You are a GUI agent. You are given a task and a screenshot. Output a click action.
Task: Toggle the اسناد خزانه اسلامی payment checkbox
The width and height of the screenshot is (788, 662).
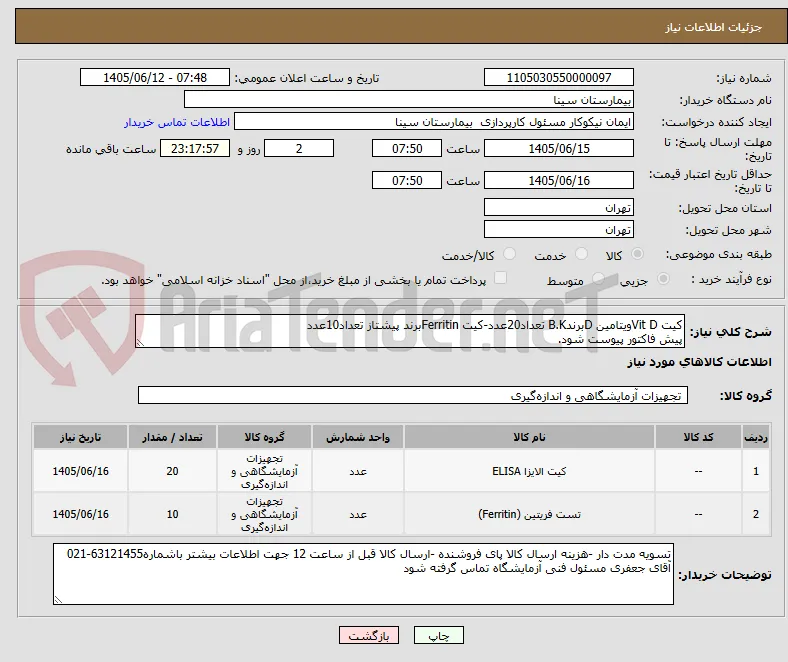tap(500, 278)
